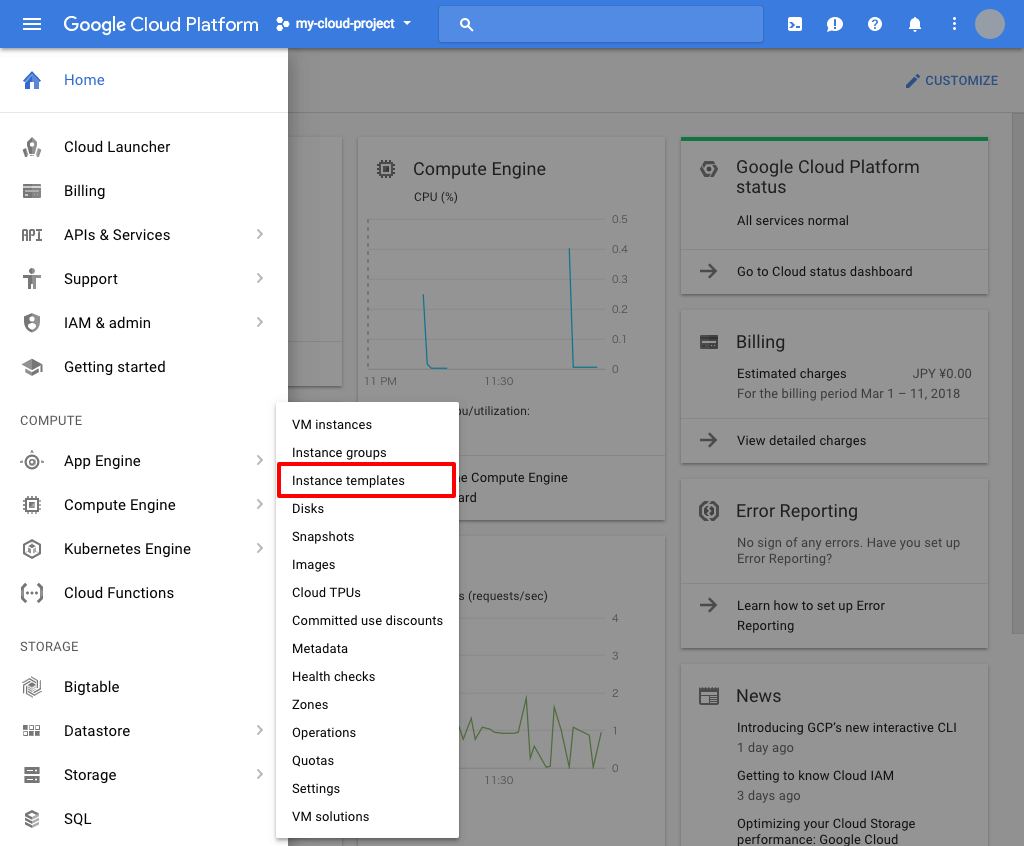Screen dimensions: 1024x846
Task: Click the CUSTOMIZE button
Action: (952, 80)
